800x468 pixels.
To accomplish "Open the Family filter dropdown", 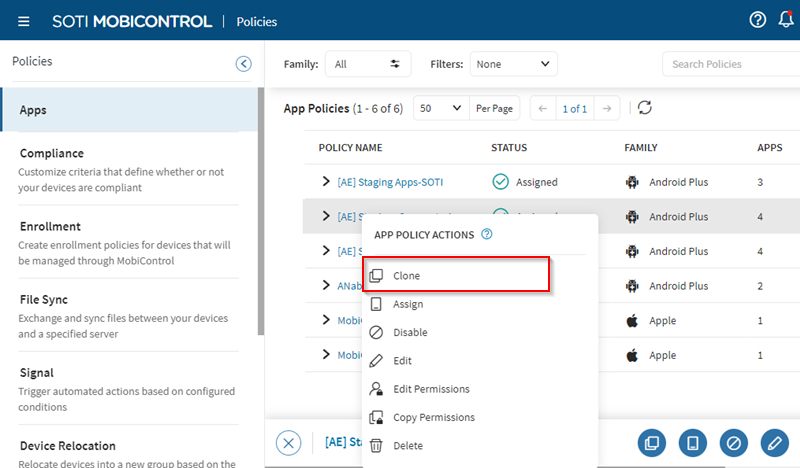I will coord(367,64).
